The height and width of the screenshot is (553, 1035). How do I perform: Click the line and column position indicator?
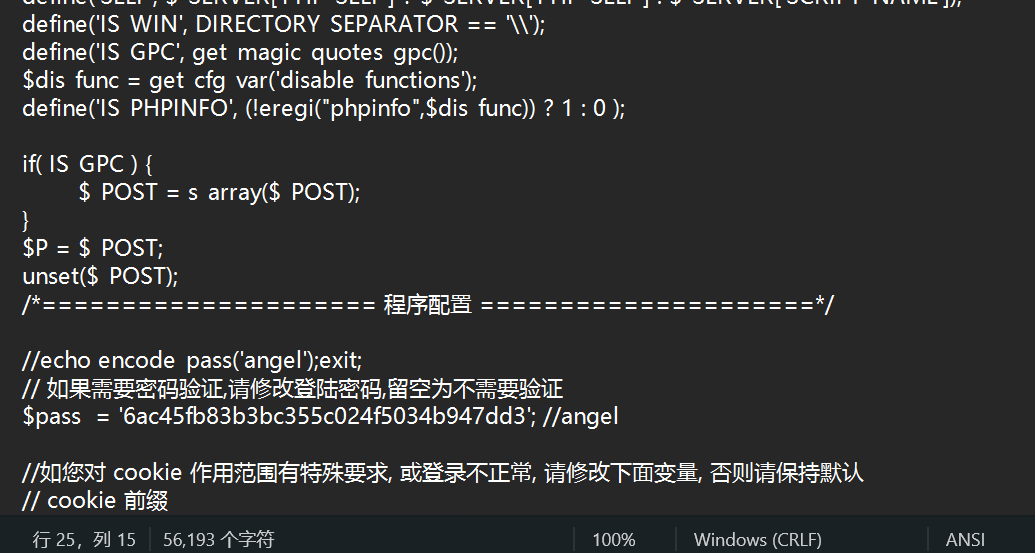click(84, 539)
